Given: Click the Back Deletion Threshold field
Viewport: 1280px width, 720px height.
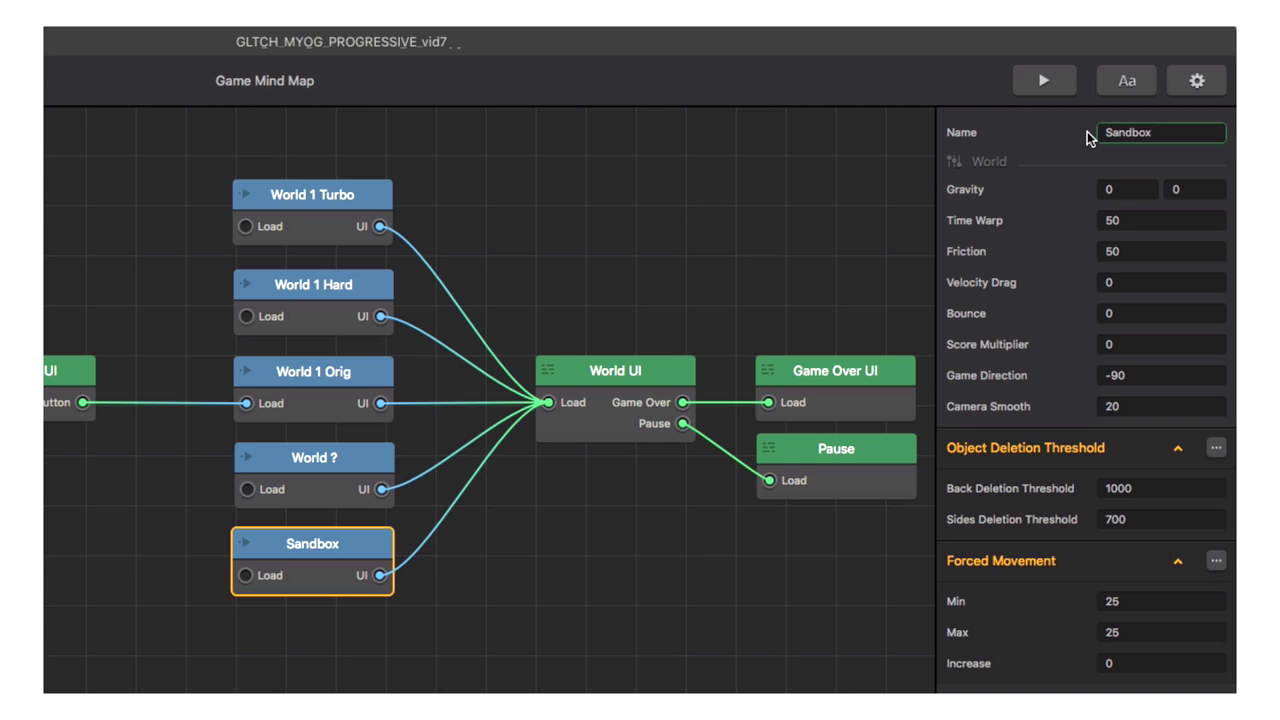Looking at the screenshot, I should 1160,489.
